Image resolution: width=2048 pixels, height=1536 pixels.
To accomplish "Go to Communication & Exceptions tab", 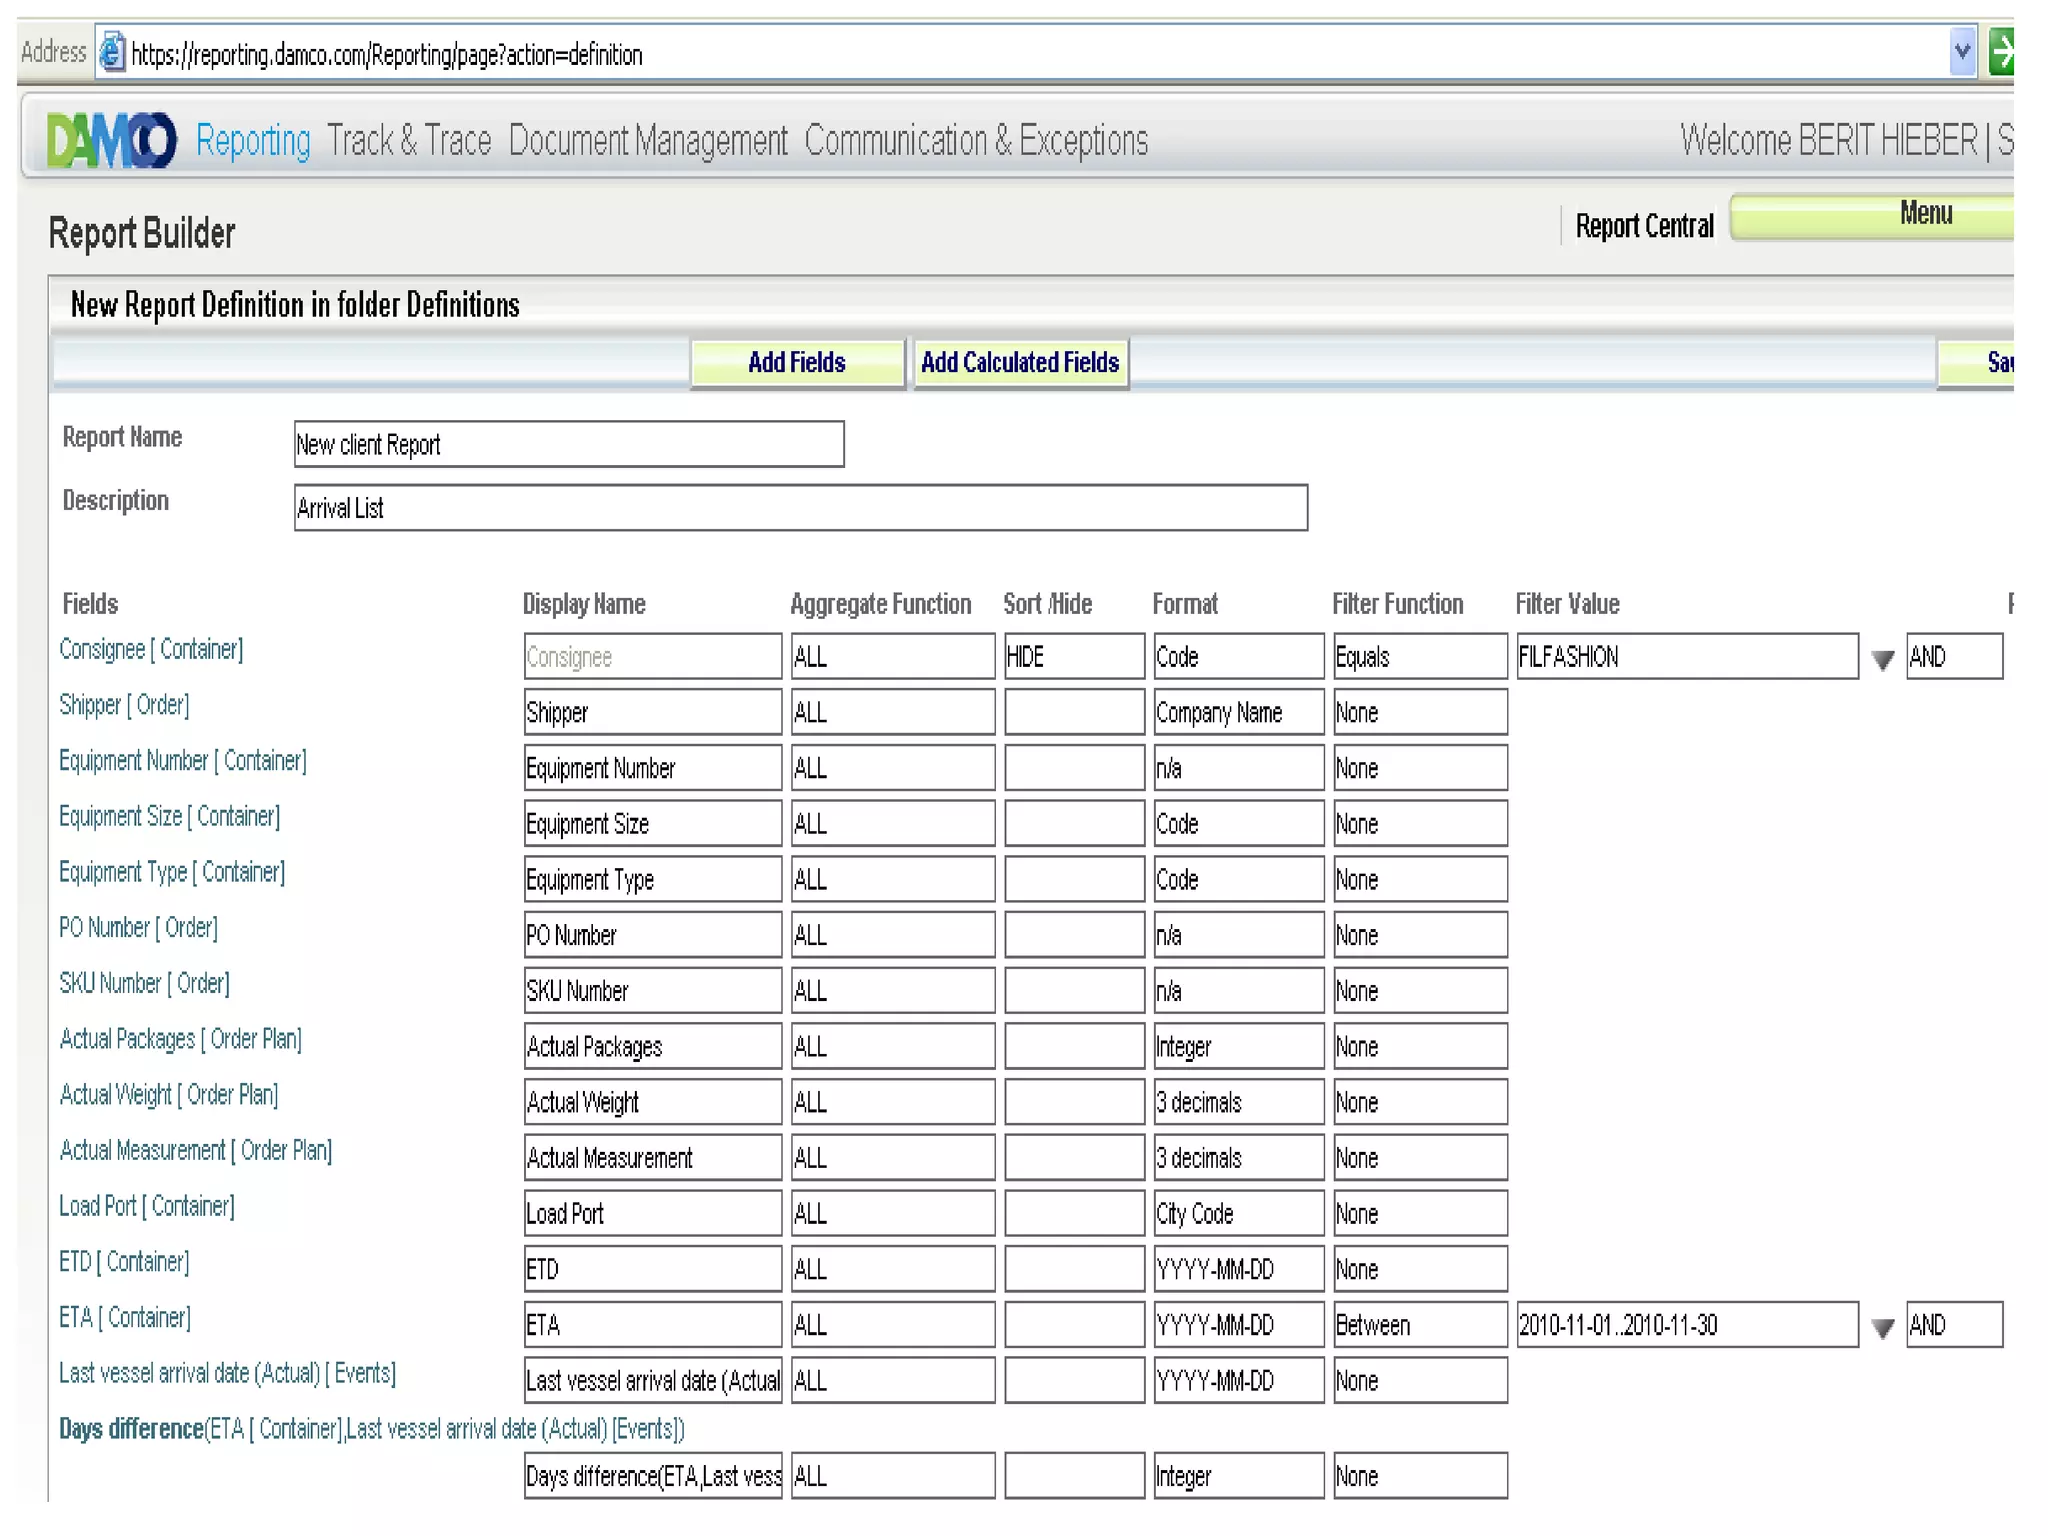I will coord(975,141).
